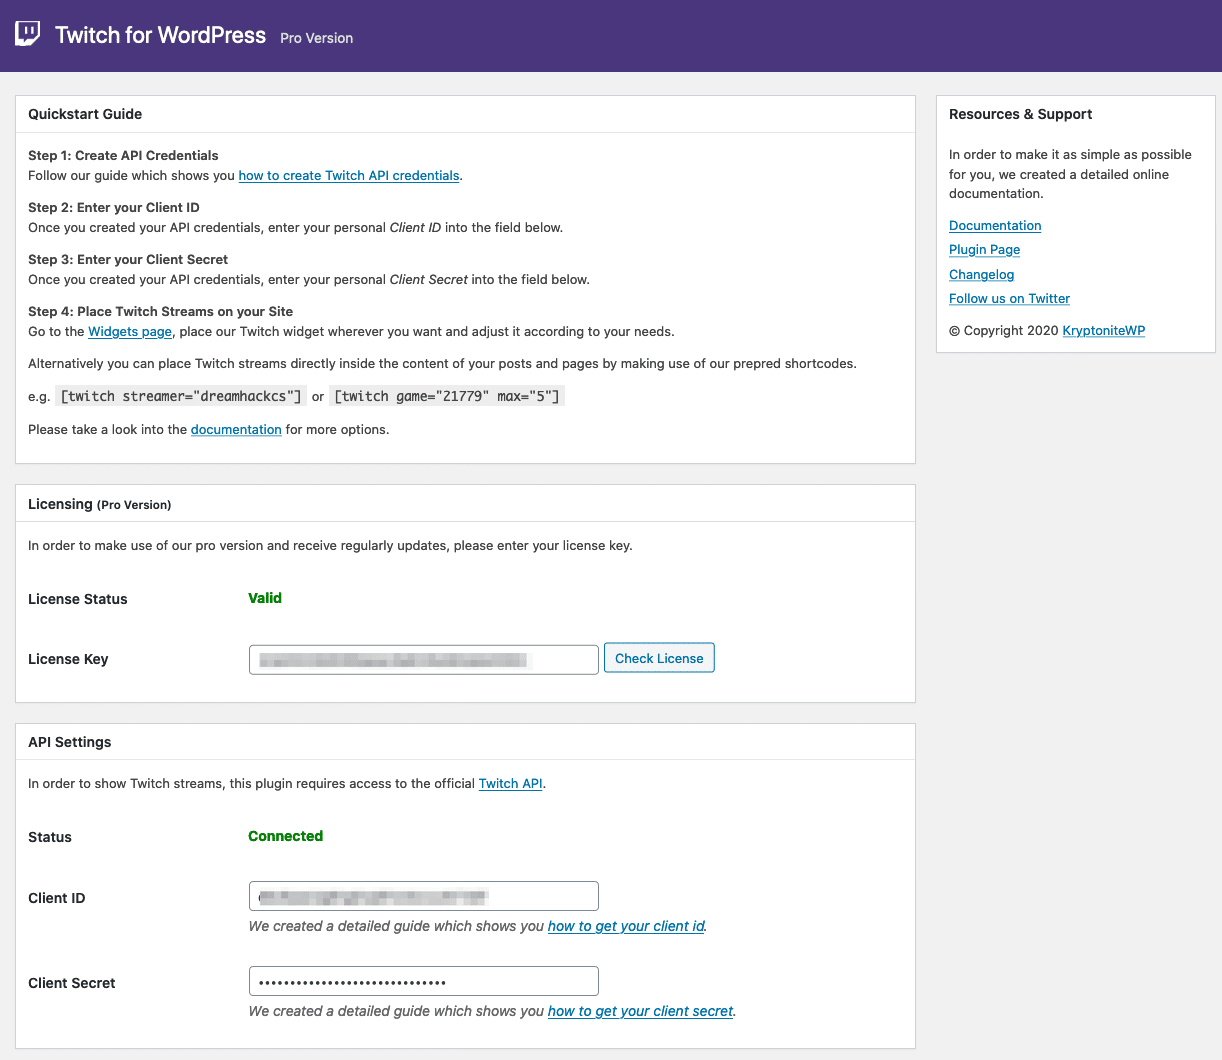Click the Step 3: Enter your Client Secret heading
Viewport: 1222px width, 1060px height.
[x=128, y=259]
